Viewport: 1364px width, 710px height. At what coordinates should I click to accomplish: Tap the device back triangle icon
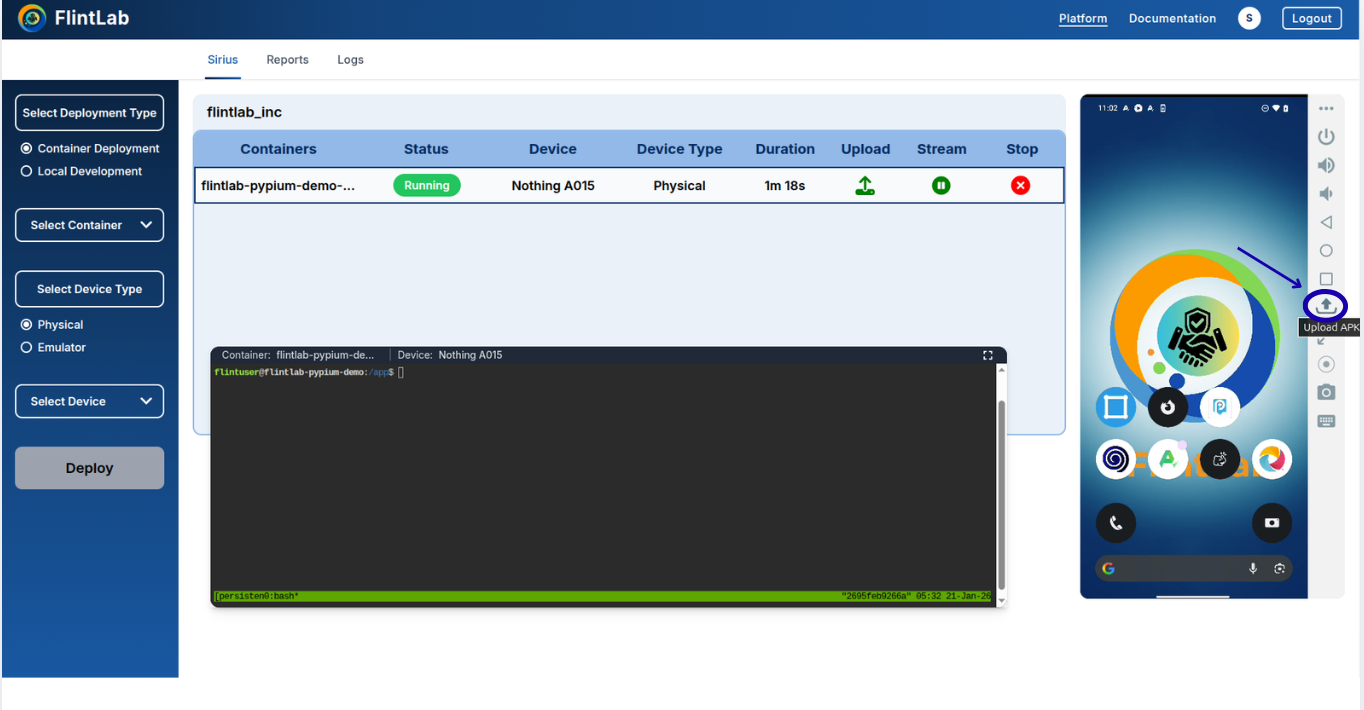pyautogui.click(x=1326, y=222)
